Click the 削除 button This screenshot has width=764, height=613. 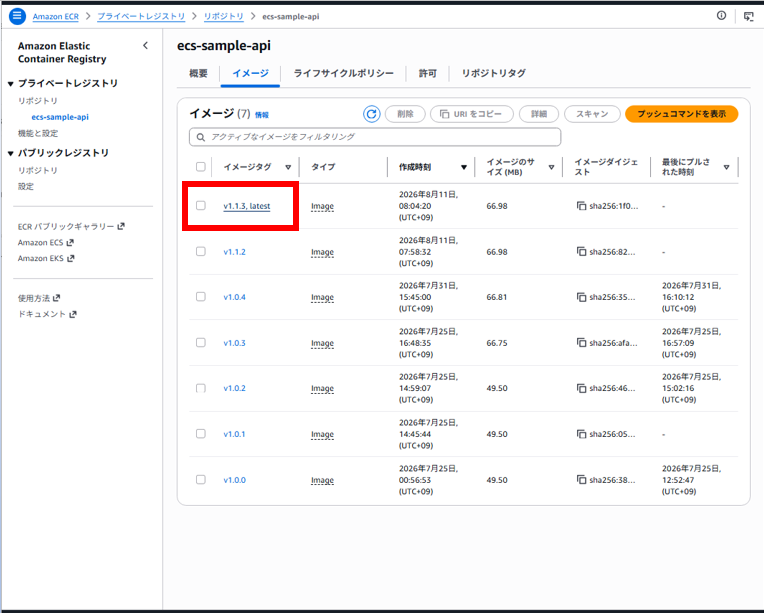(405, 114)
